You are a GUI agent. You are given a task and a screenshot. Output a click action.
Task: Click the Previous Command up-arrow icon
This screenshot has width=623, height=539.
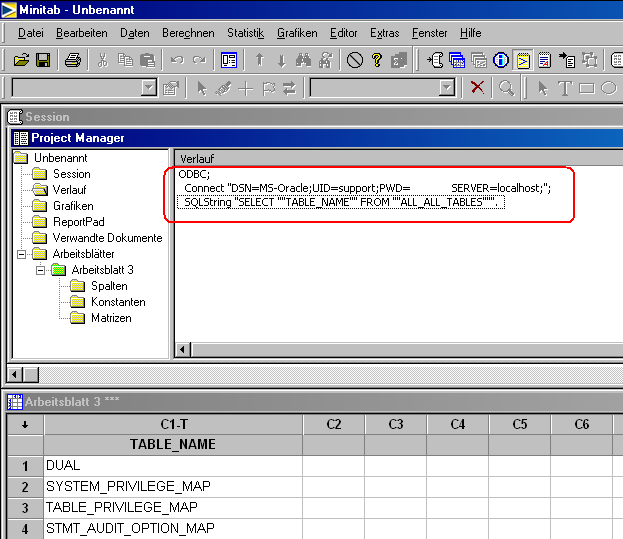tap(259, 60)
